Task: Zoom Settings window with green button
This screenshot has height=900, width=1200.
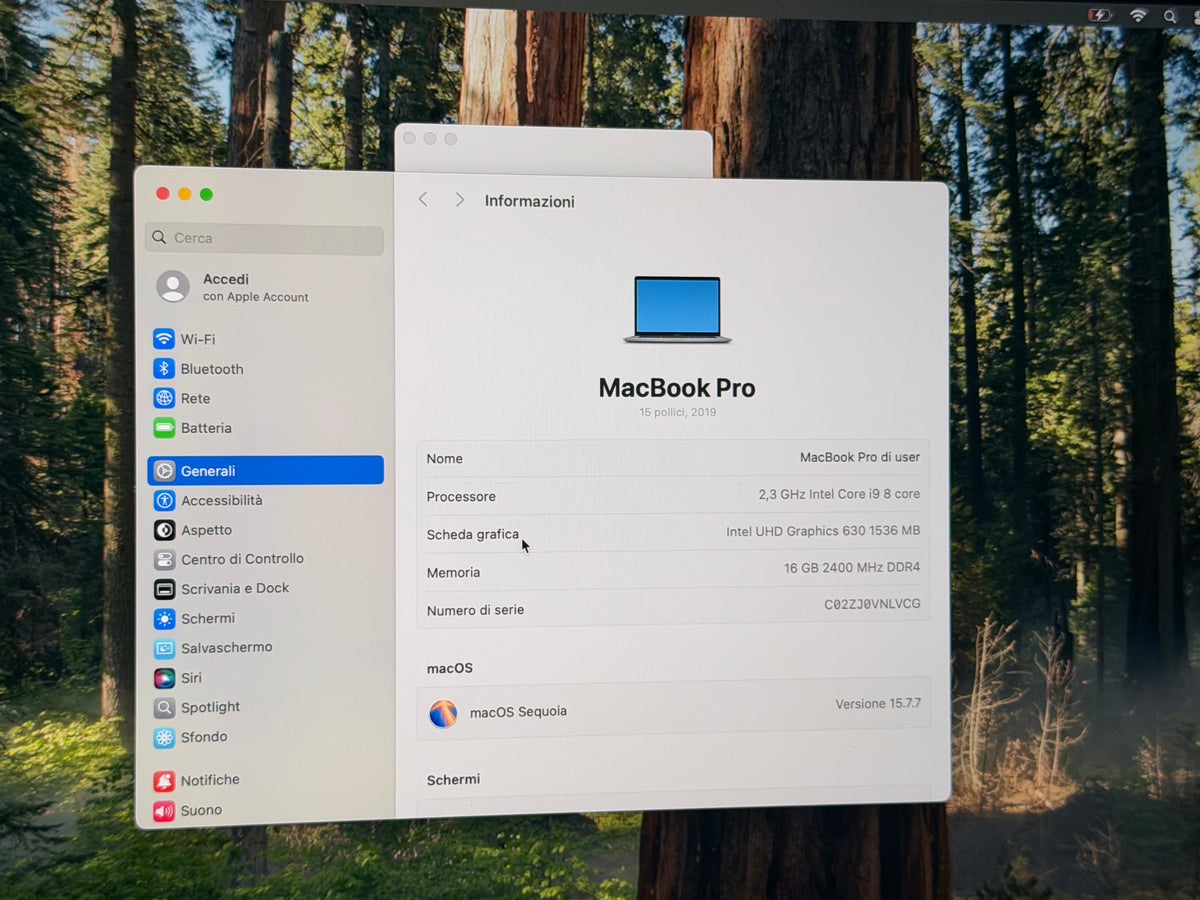Action: click(206, 194)
